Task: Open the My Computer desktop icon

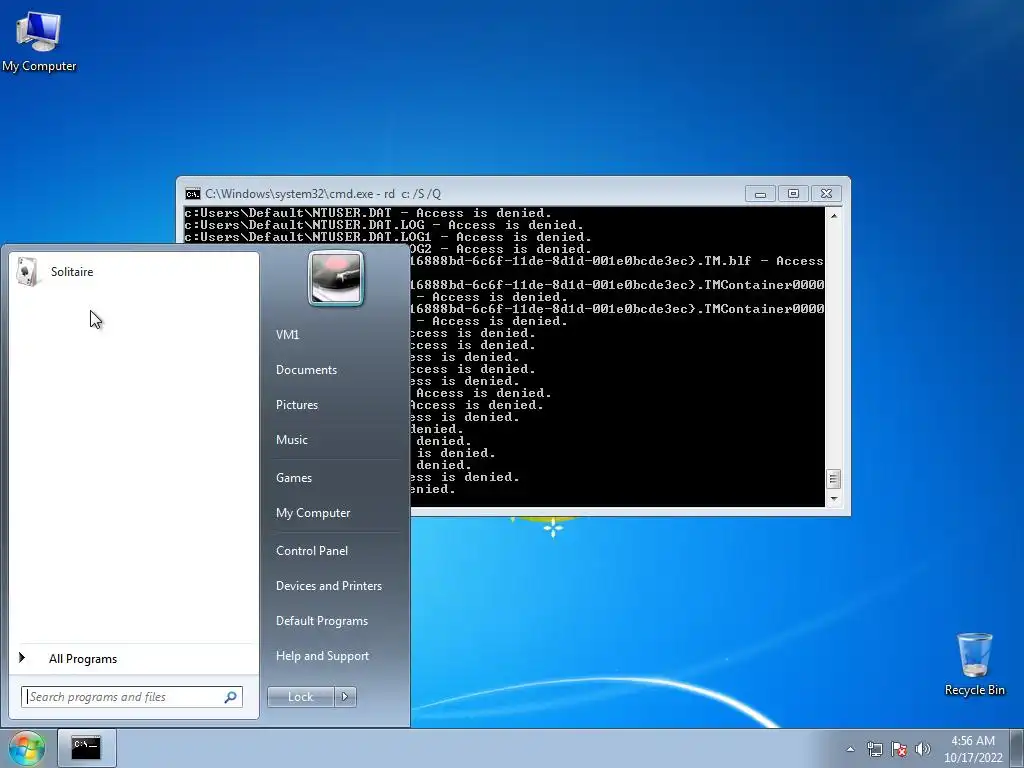Action: (x=39, y=40)
